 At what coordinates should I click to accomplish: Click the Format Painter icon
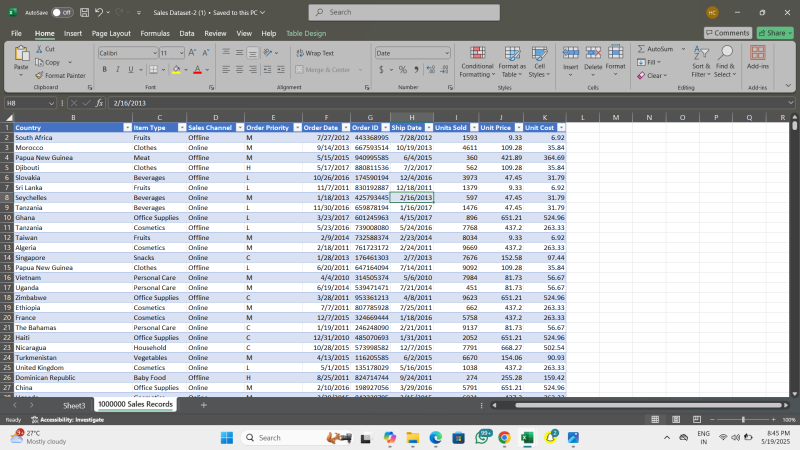click(39, 75)
